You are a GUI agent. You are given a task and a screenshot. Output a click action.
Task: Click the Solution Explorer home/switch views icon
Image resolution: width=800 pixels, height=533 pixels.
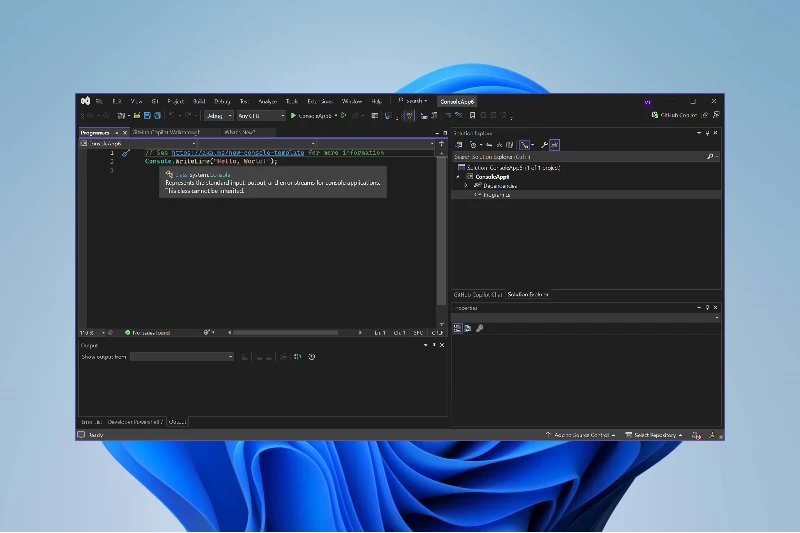click(459, 145)
